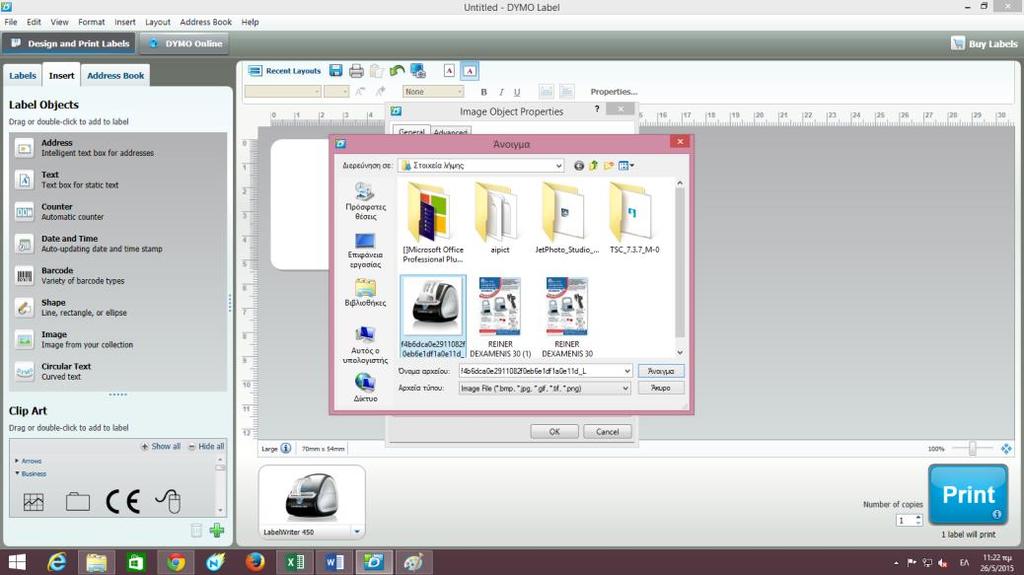This screenshot has width=1024, height=575.
Task: Click the Save icon in main toolbar
Action: (x=336, y=71)
